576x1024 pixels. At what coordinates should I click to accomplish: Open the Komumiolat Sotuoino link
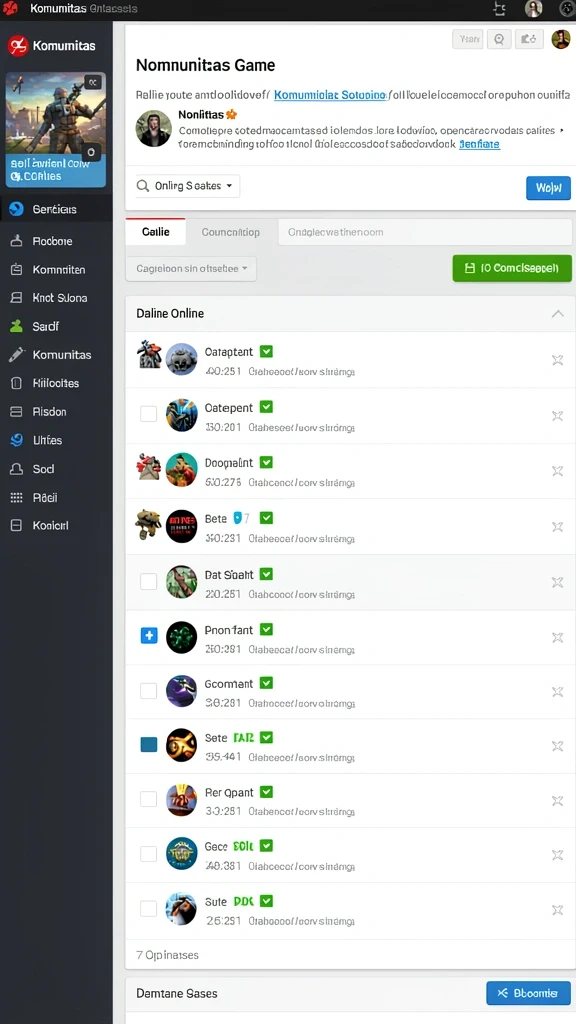[330, 95]
